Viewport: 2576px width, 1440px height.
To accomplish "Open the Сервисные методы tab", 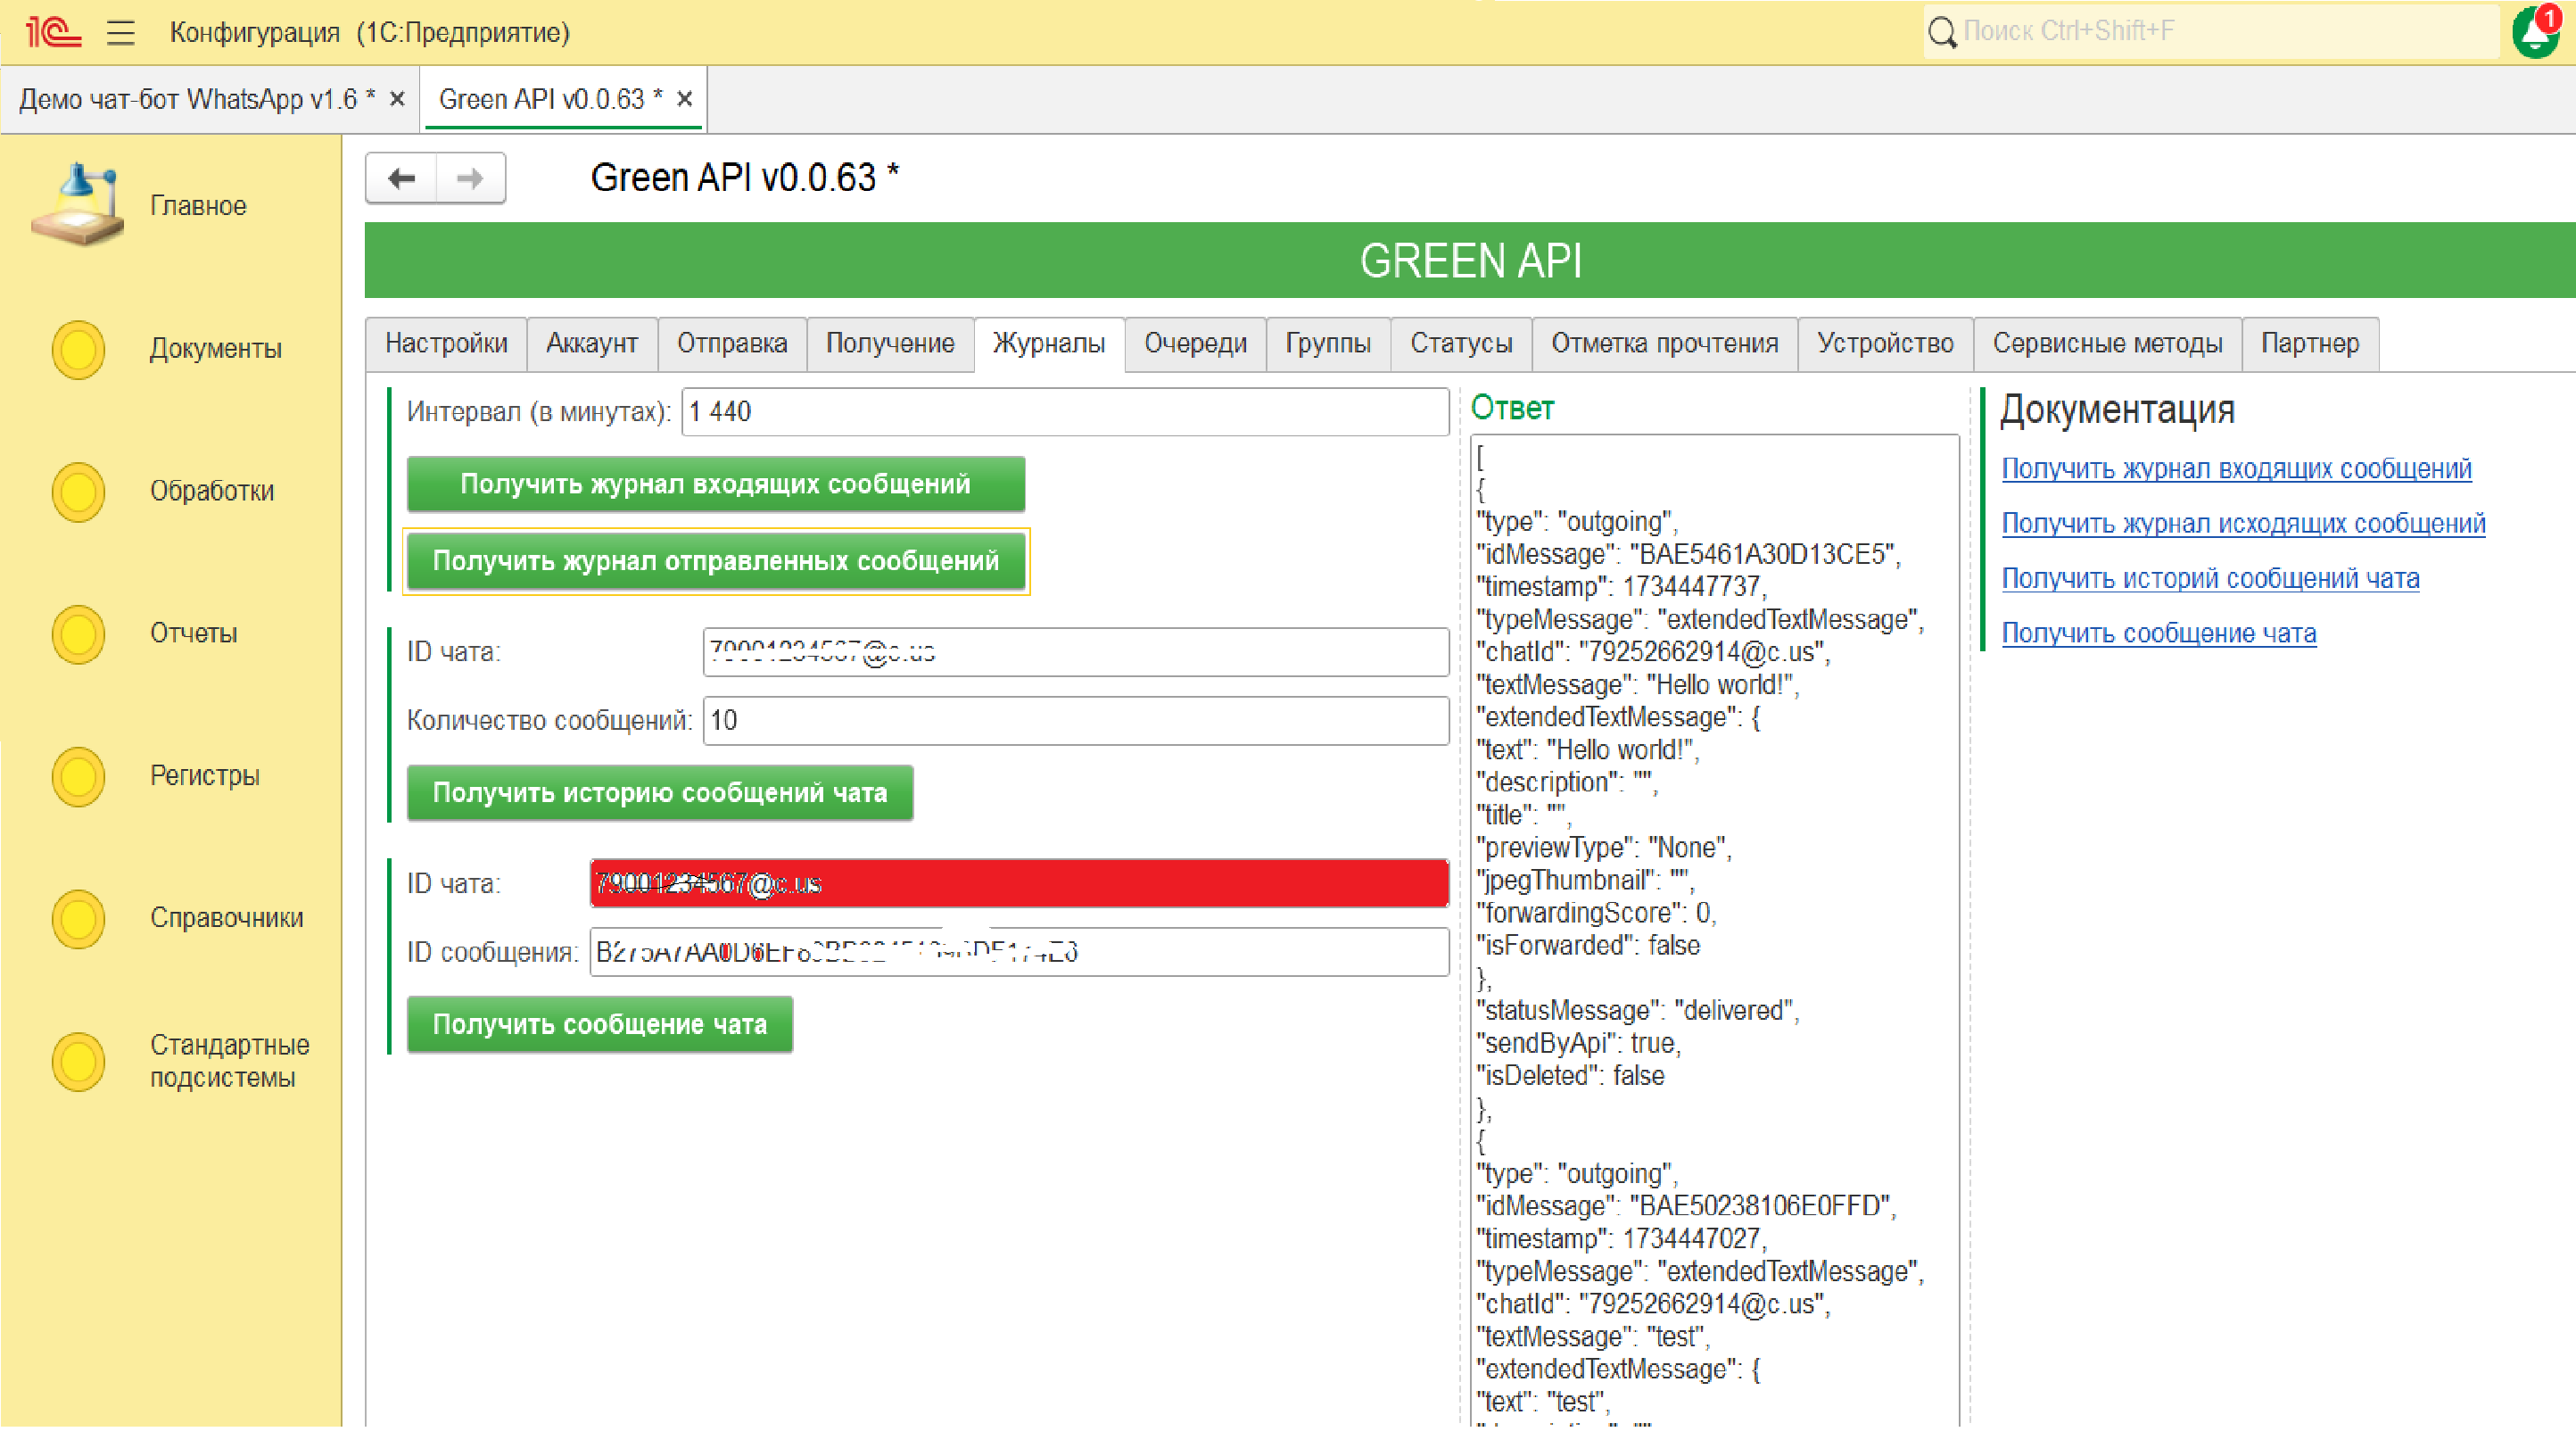I will 2107,344.
